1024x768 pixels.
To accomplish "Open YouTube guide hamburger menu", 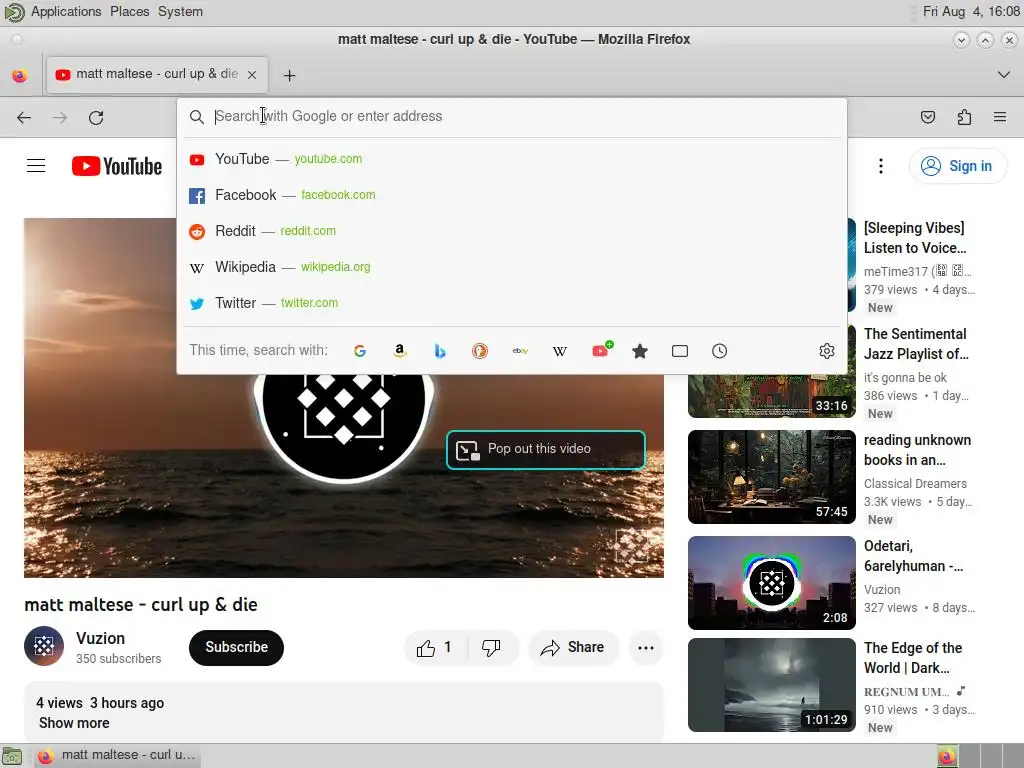I will (36, 166).
